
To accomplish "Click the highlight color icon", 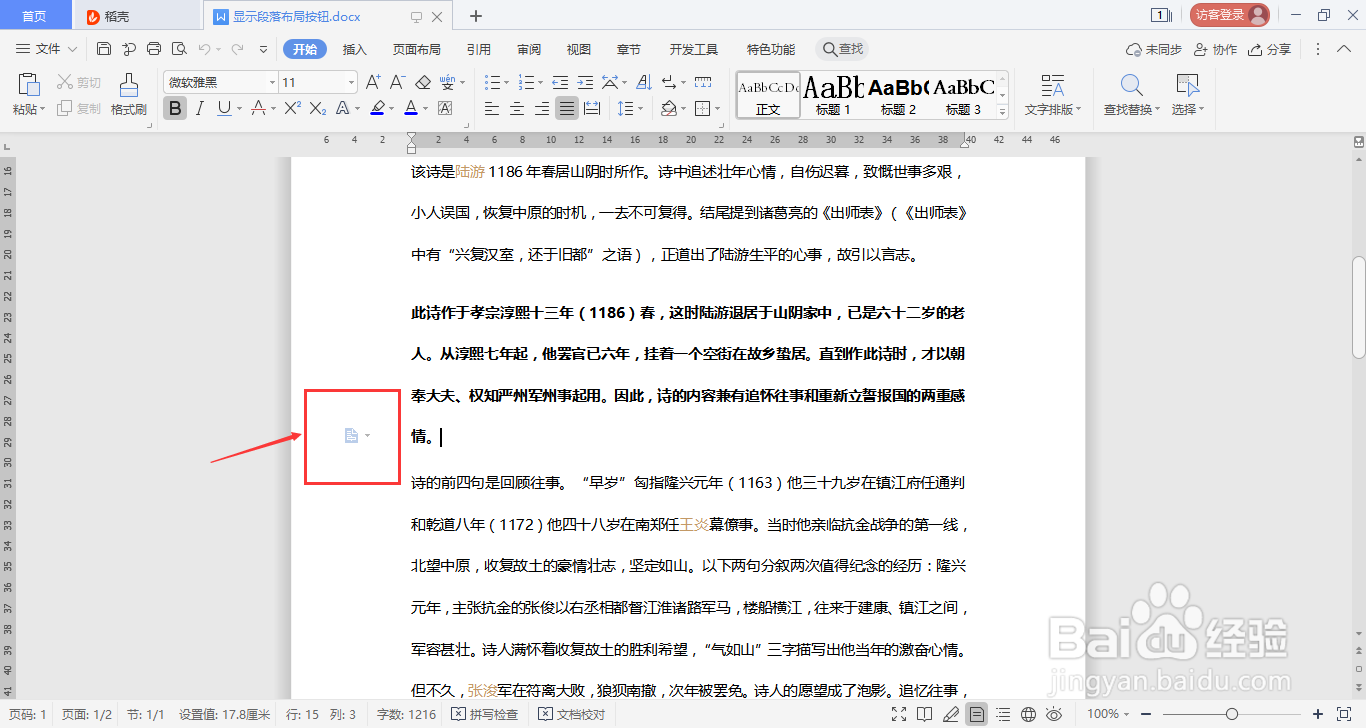I will click(x=377, y=107).
